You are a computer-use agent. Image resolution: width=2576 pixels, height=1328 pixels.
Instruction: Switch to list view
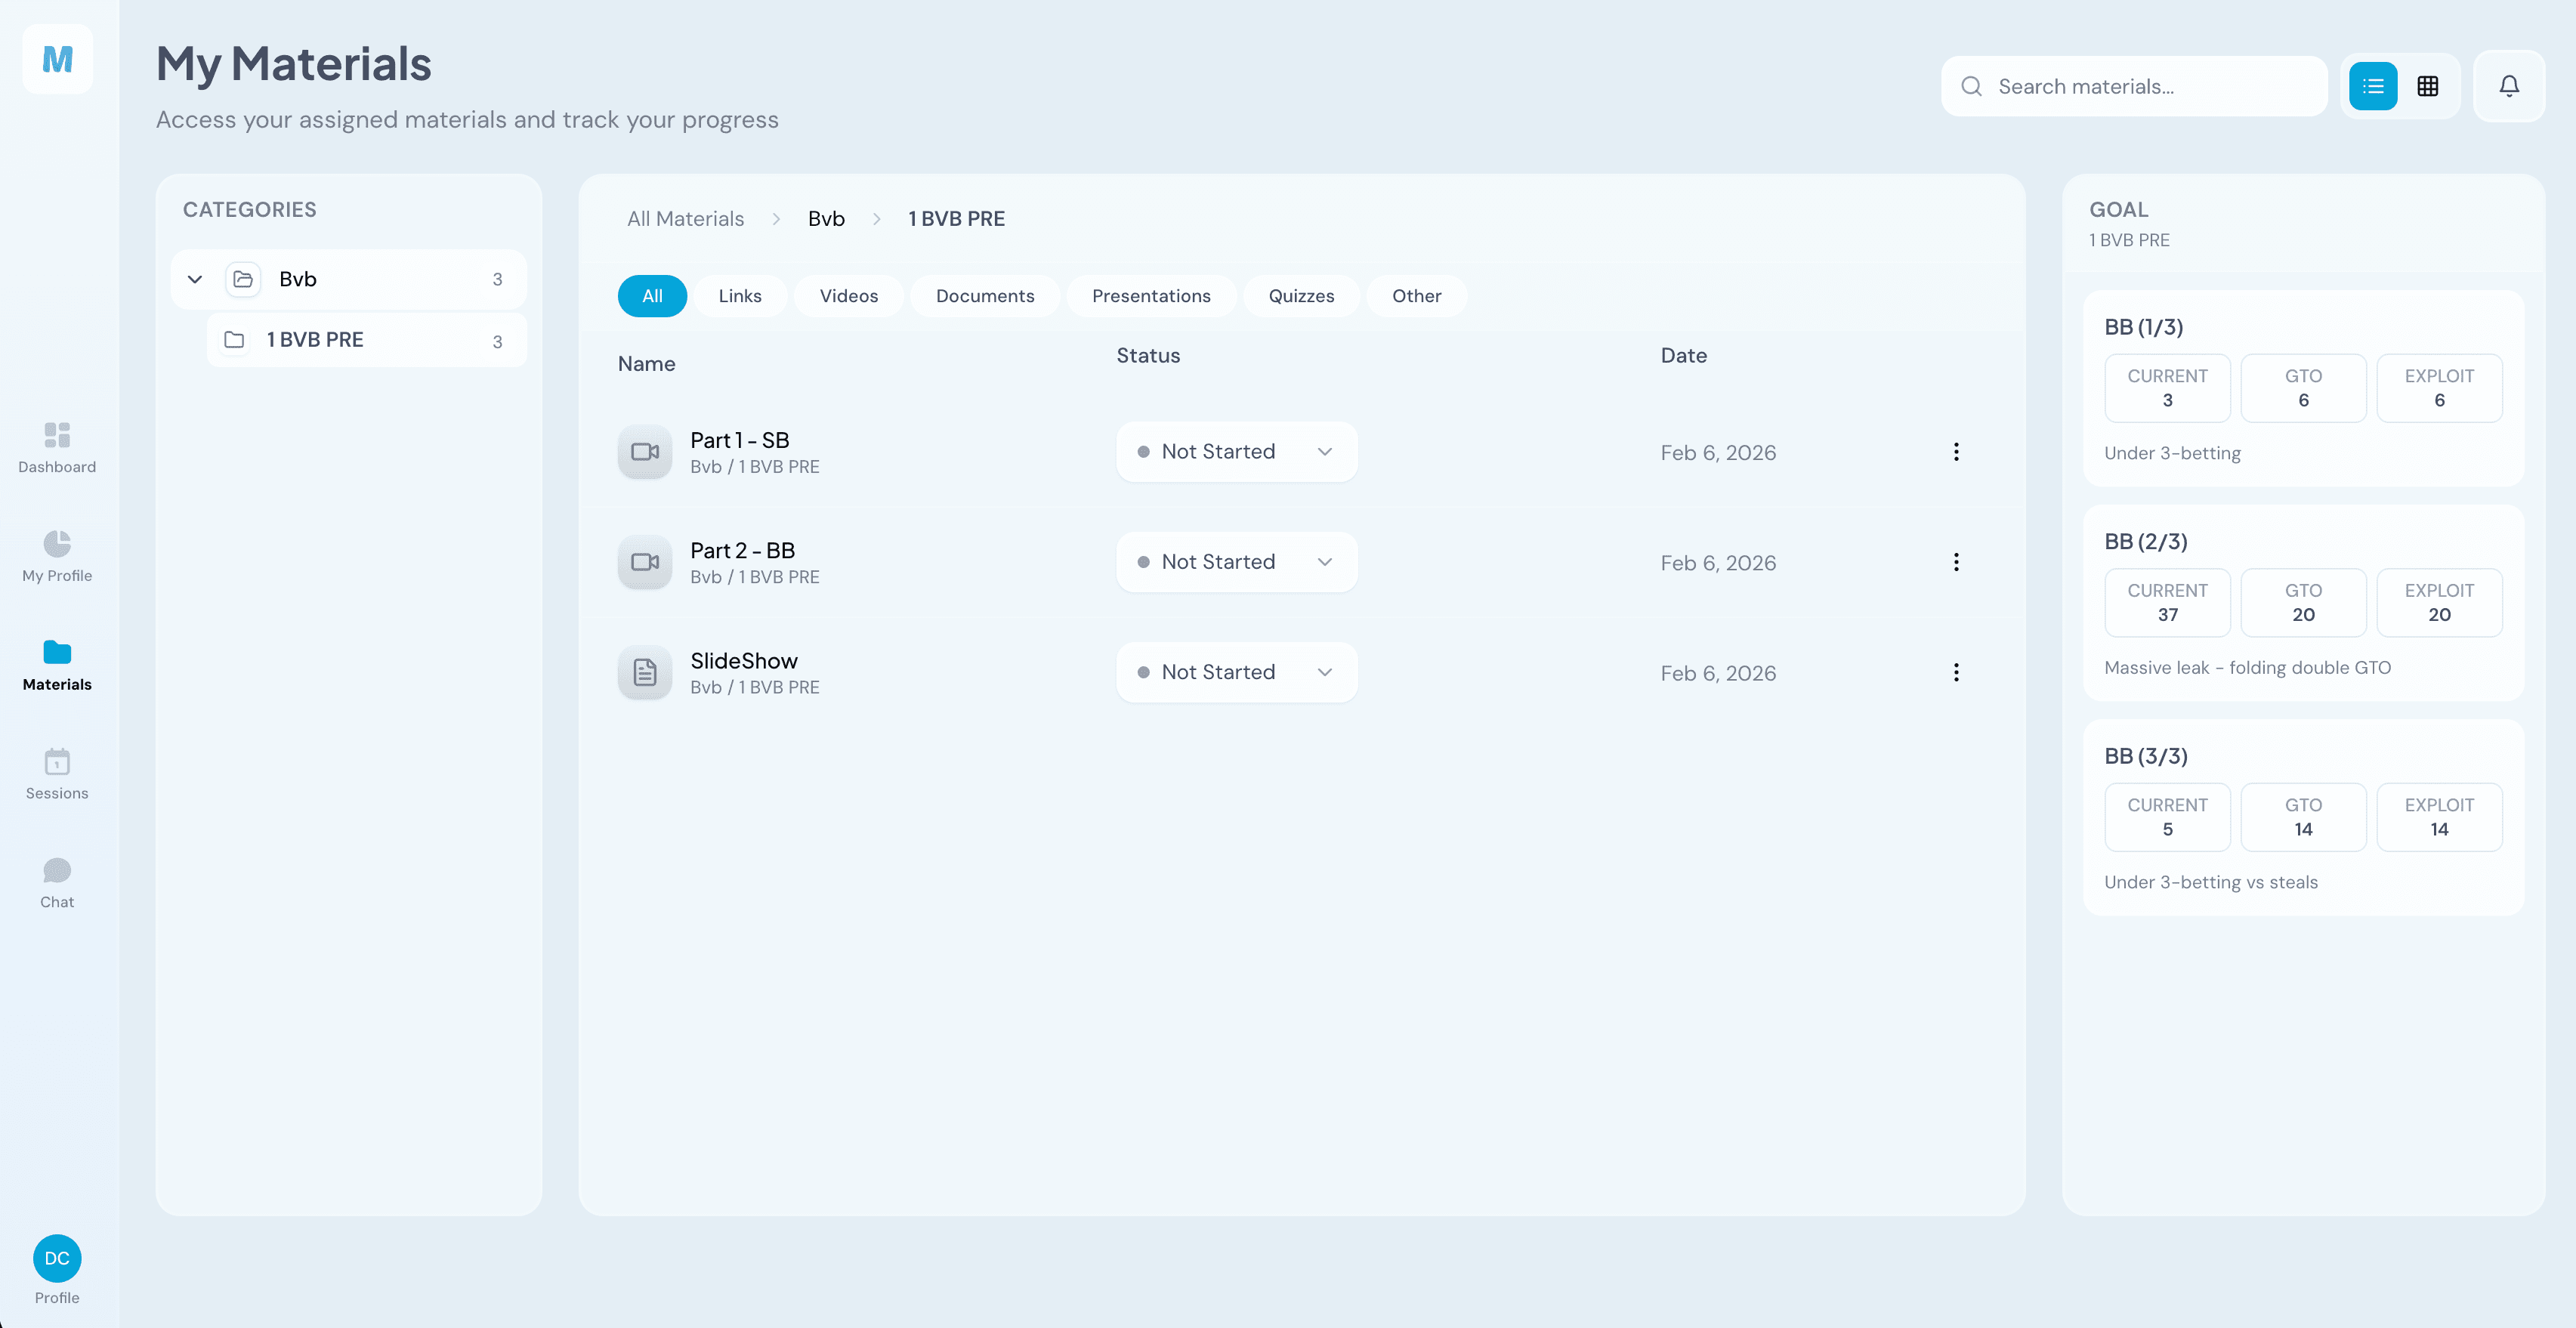pyautogui.click(x=2372, y=86)
